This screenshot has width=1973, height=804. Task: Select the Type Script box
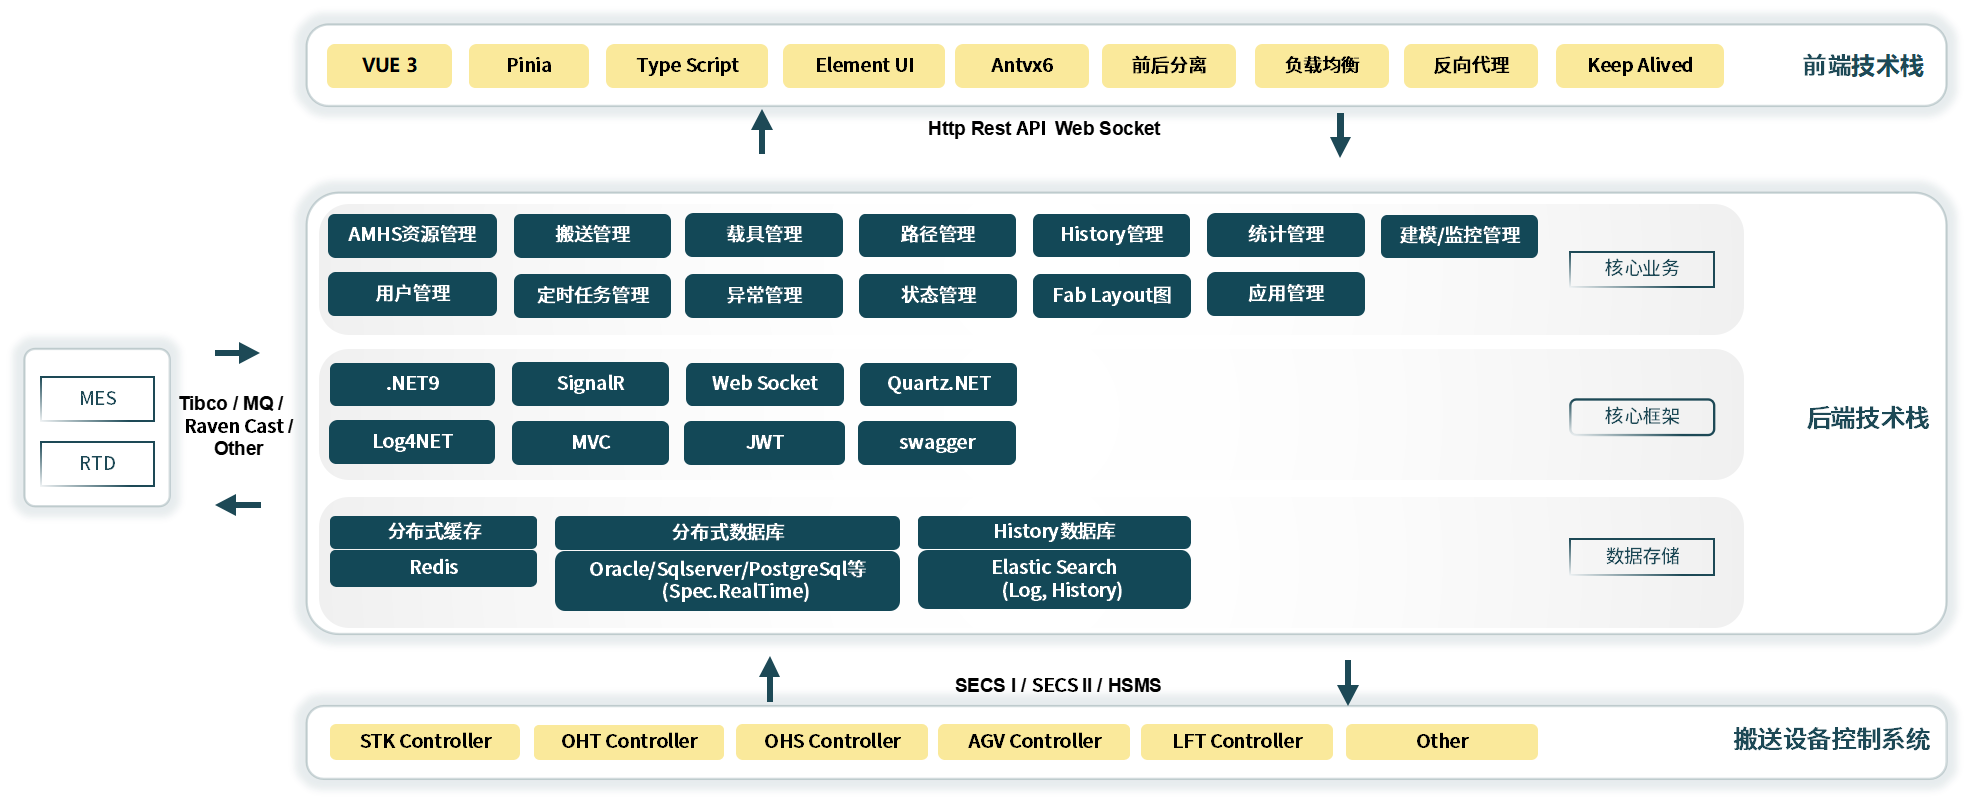(687, 66)
